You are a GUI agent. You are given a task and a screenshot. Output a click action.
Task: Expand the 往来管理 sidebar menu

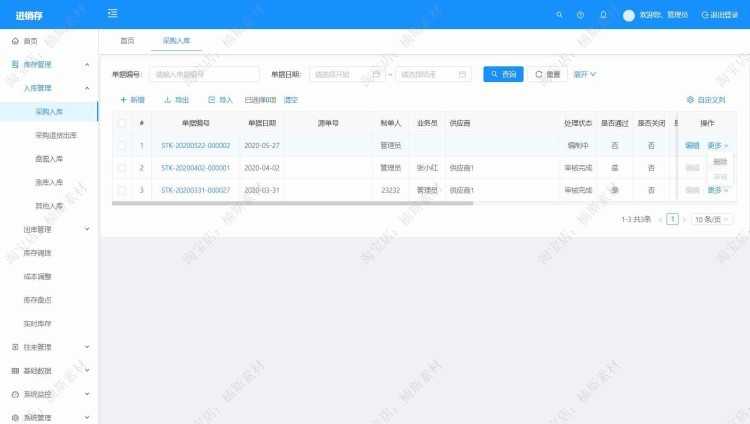(x=49, y=347)
